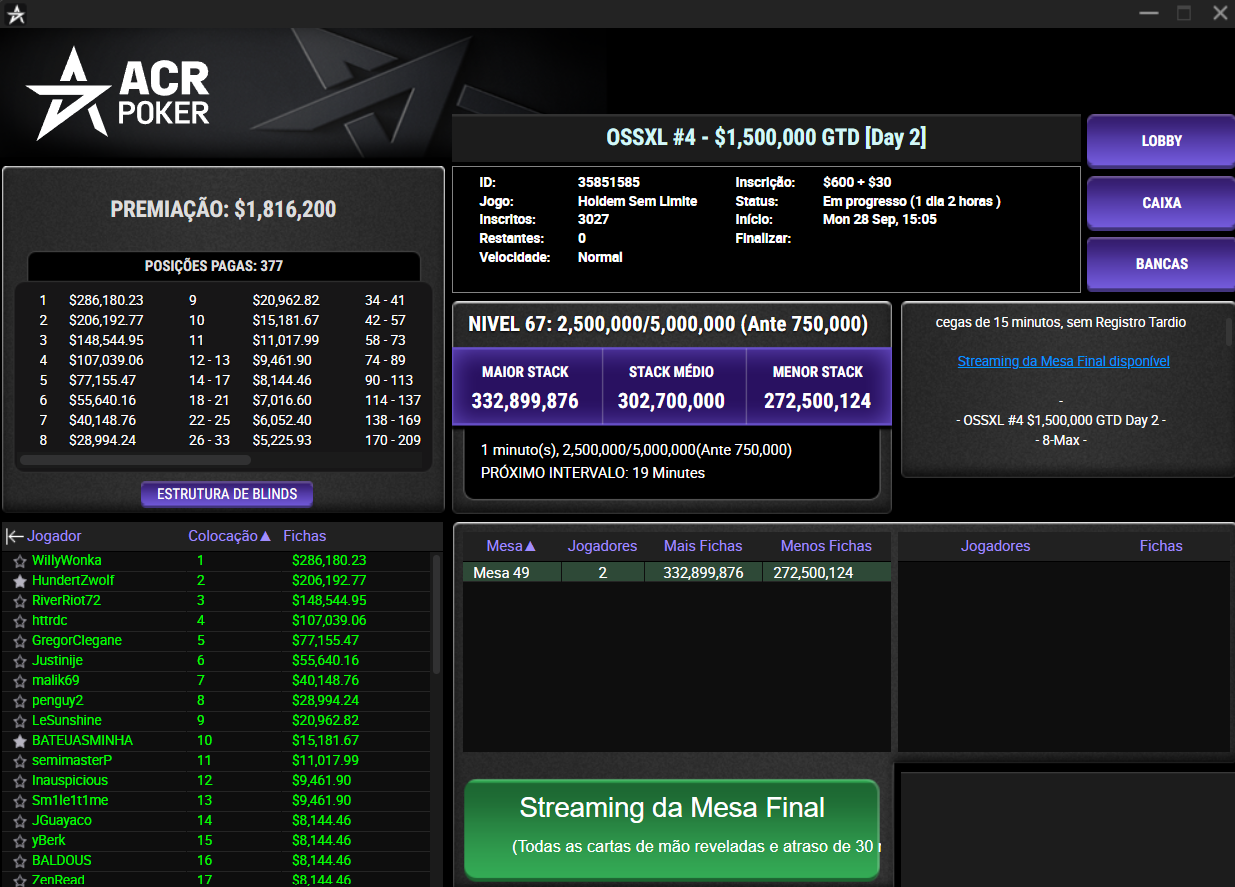The height and width of the screenshot is (887, 1235).
Task: Toggle favorite star for HundertZwolf
Action: pos(19,581)
